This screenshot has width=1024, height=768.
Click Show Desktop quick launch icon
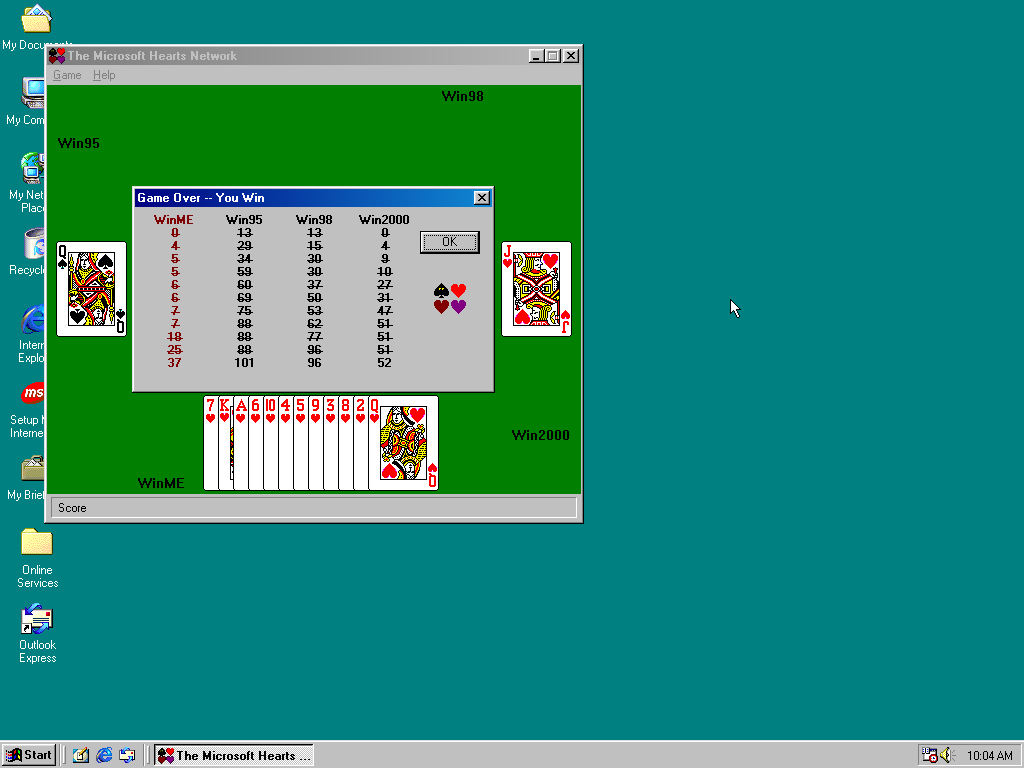coord(81,755)
